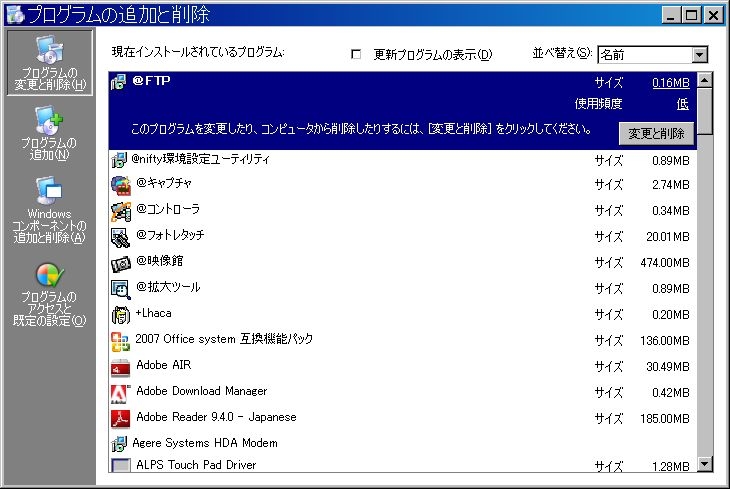
Task: Click the ALPS Touch Pad Driver icon
Action: 121,465
